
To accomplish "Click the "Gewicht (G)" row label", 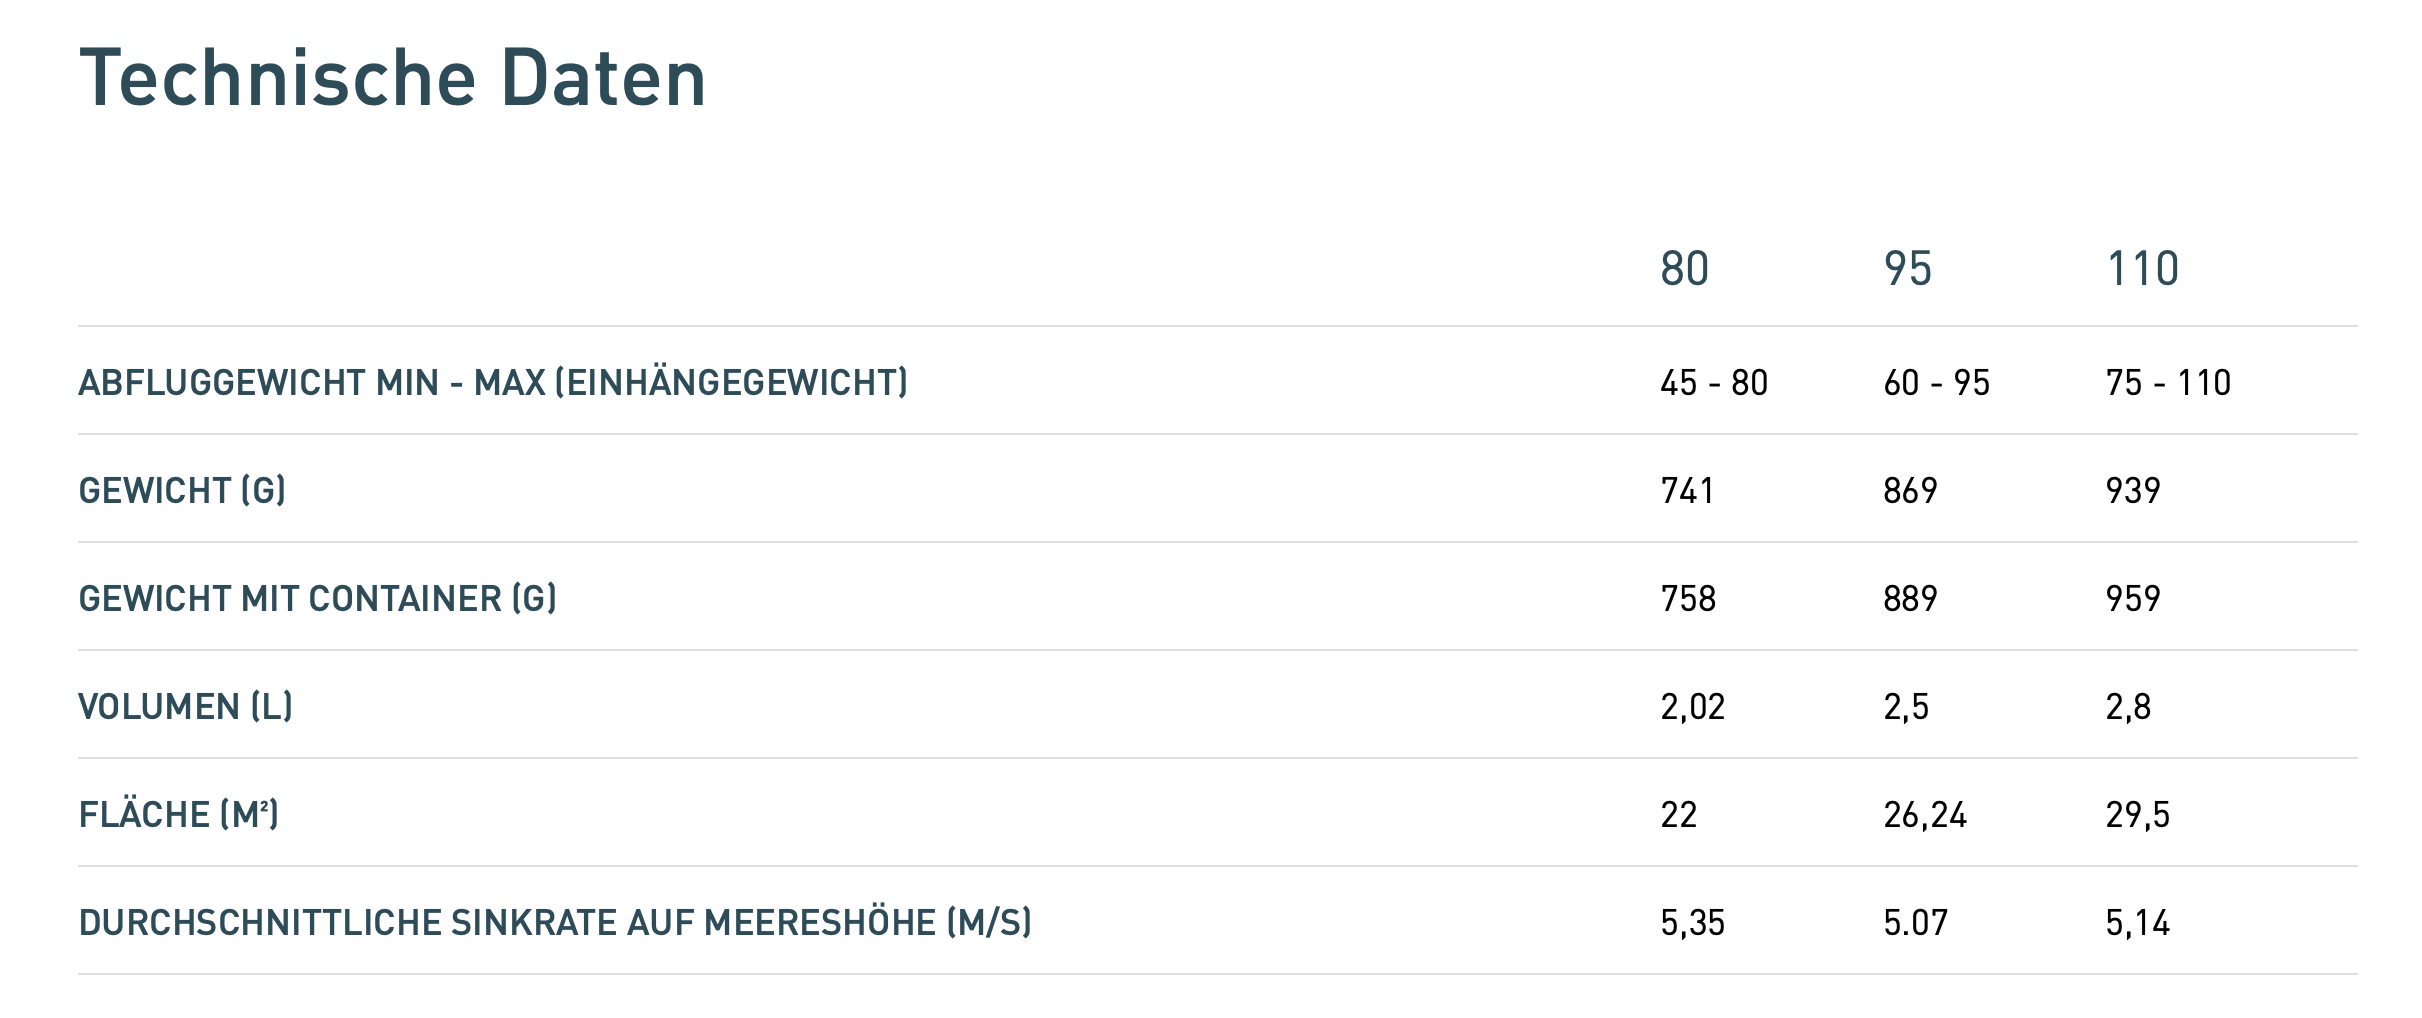I will pyautogui.click(x=182, y=491).
